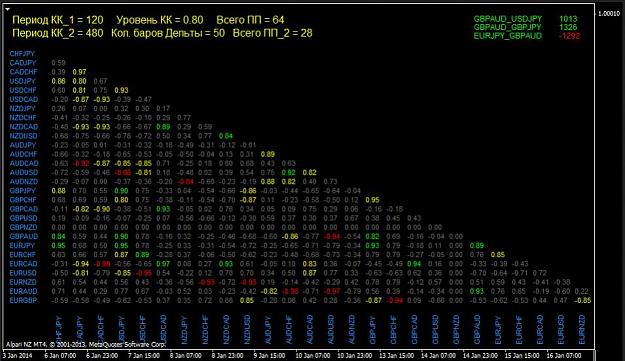Click the '6 Jan 07:00' time axis label
The width and height of the screenshot is (625, 361).
pyautogui.click(x=60, y=355)
